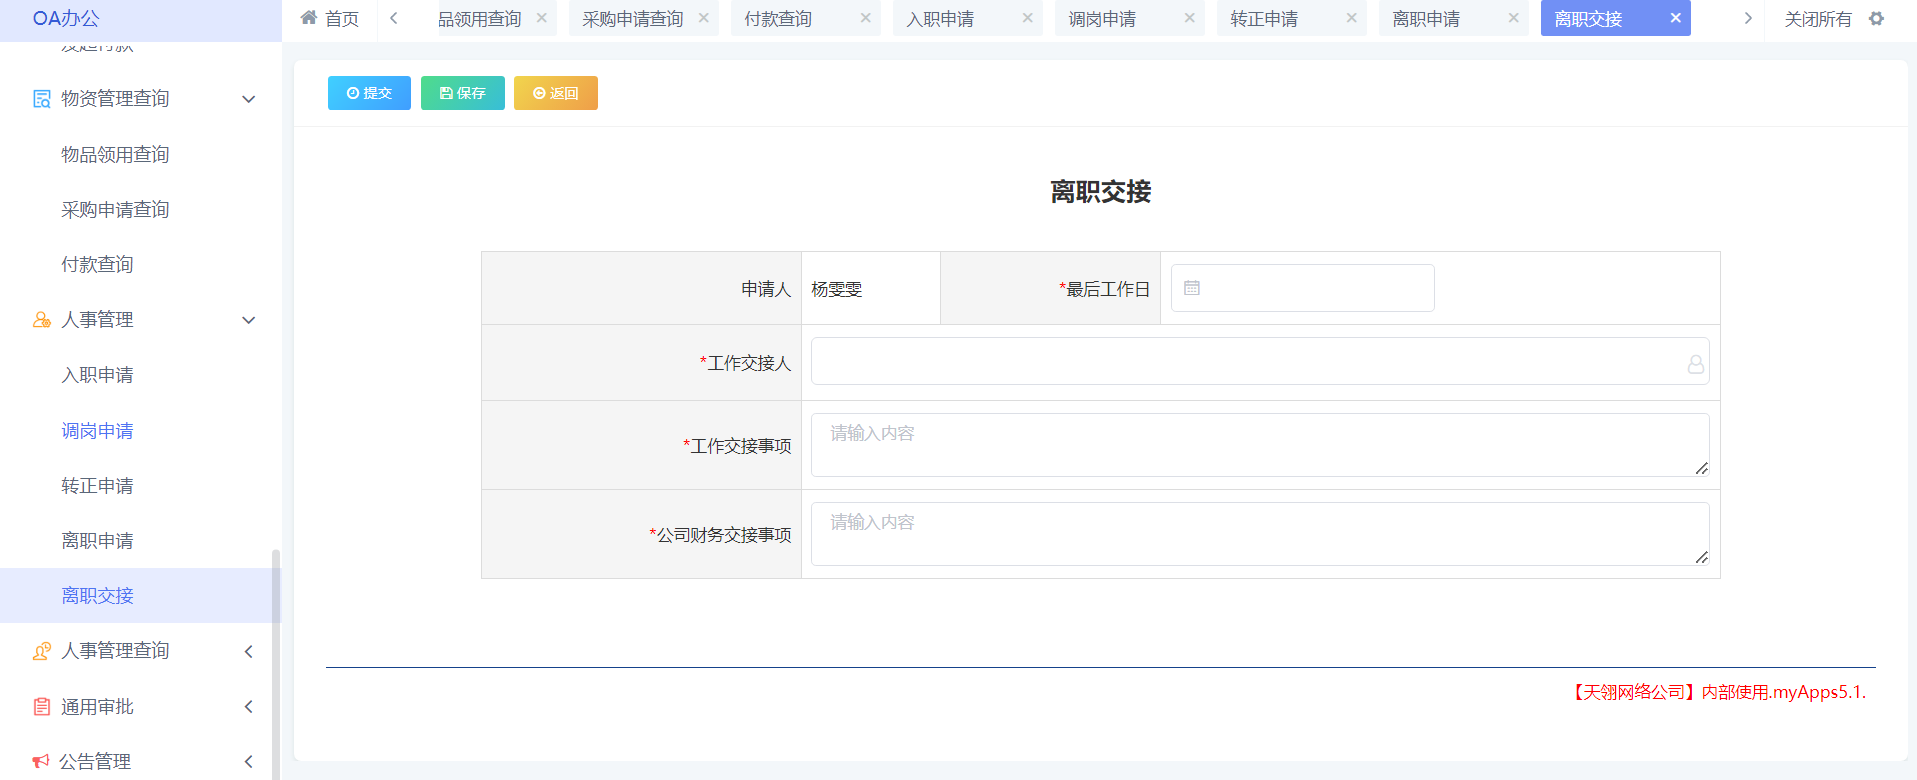Image resolution: width=1917 pixels, height=780 pixels.
Task: Open the calendar icon for 最后工作日
Action: (x=1191, y=288)
